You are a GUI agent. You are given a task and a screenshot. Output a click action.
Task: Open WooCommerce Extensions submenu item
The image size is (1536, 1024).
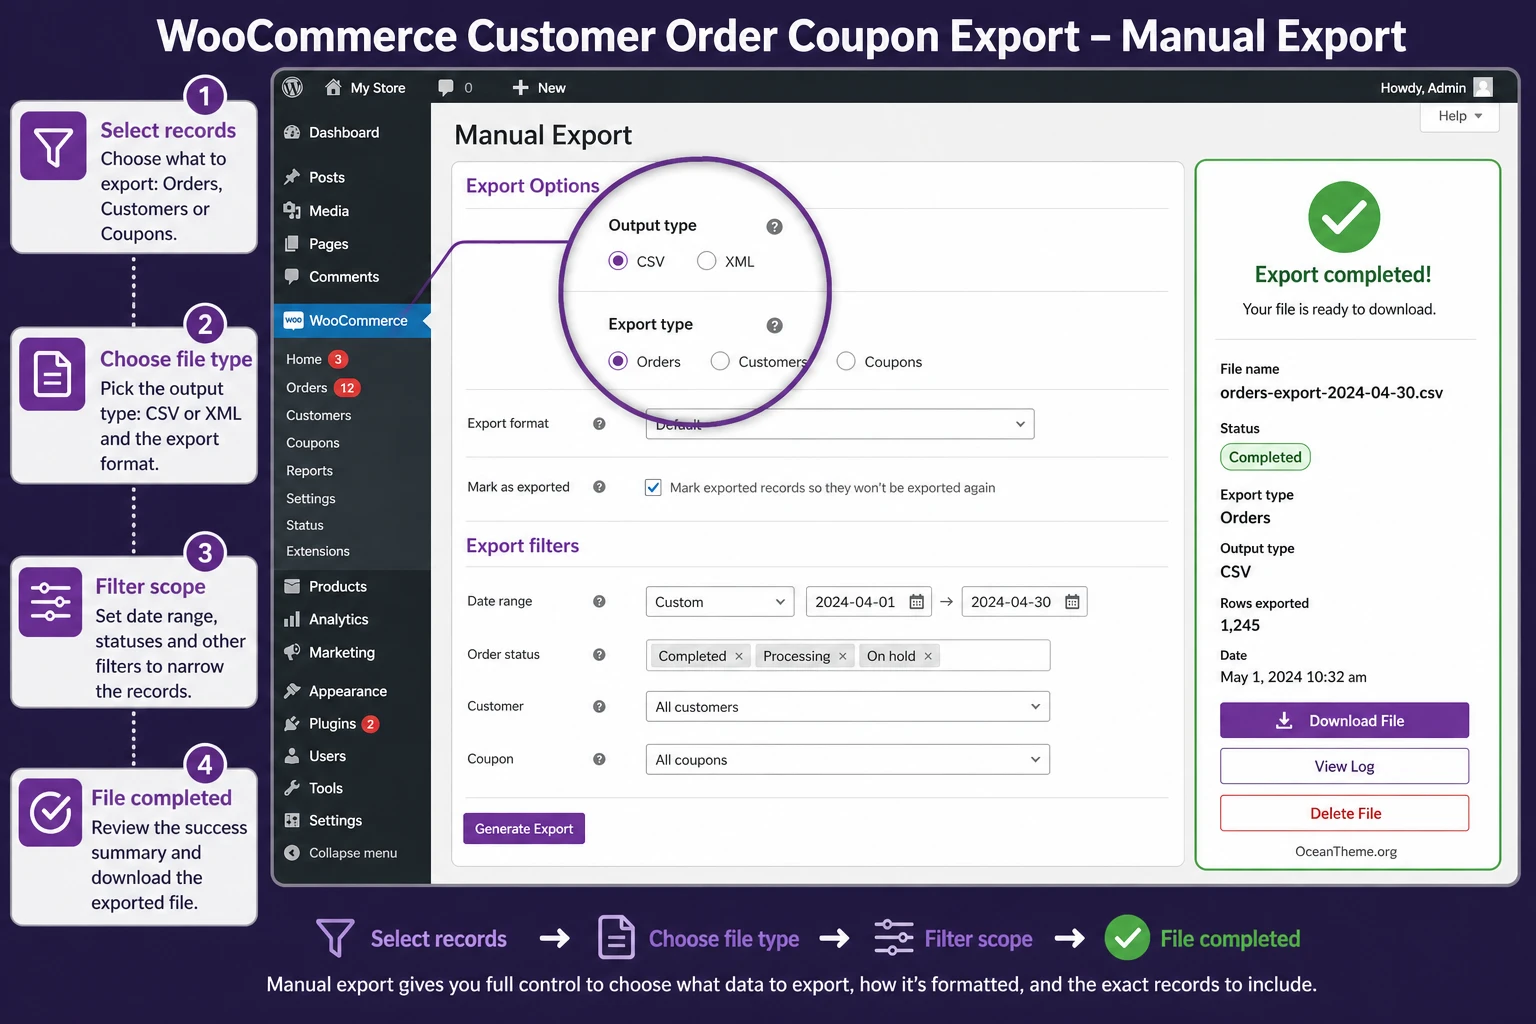pyautogui.click(x=318, y=551)
